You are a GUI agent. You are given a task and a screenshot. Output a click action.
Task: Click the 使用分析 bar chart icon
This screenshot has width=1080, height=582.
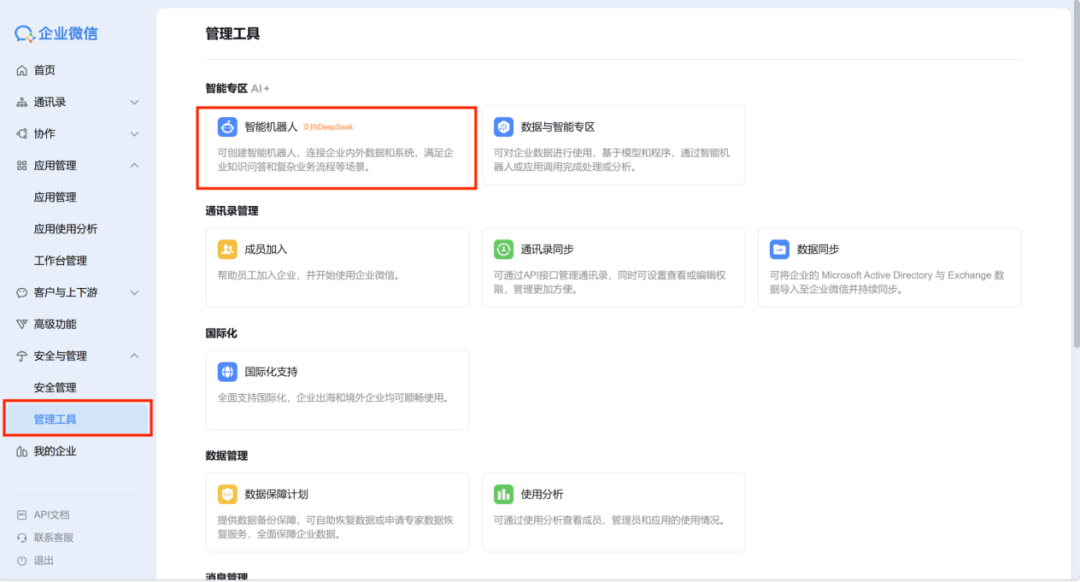click(503, 495)
